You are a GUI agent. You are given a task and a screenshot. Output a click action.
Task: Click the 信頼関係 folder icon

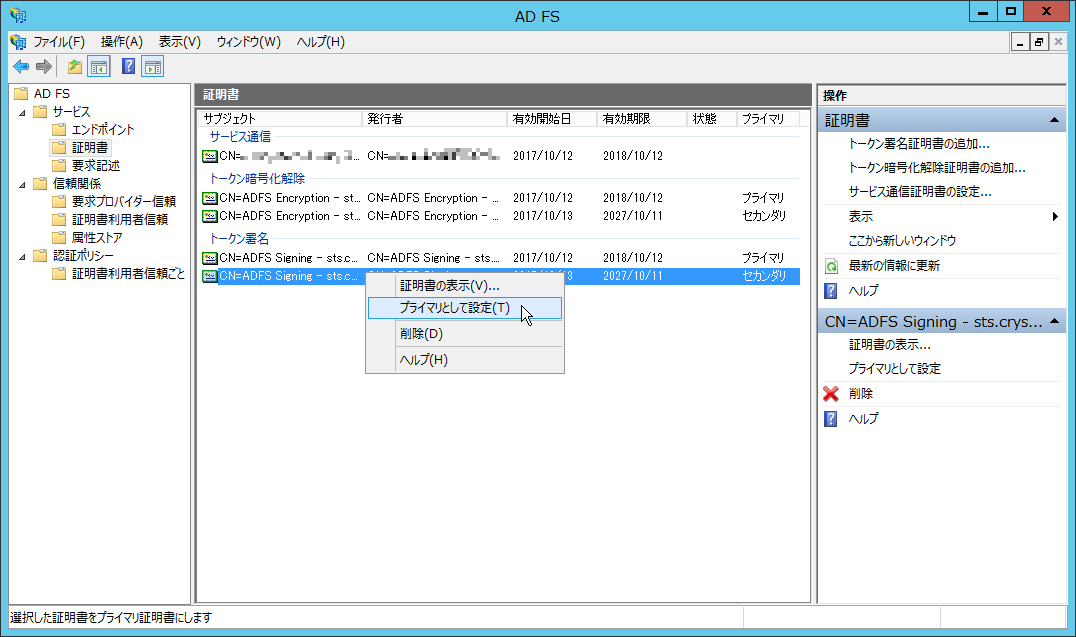pyautogui.click(x=40, y=183)
